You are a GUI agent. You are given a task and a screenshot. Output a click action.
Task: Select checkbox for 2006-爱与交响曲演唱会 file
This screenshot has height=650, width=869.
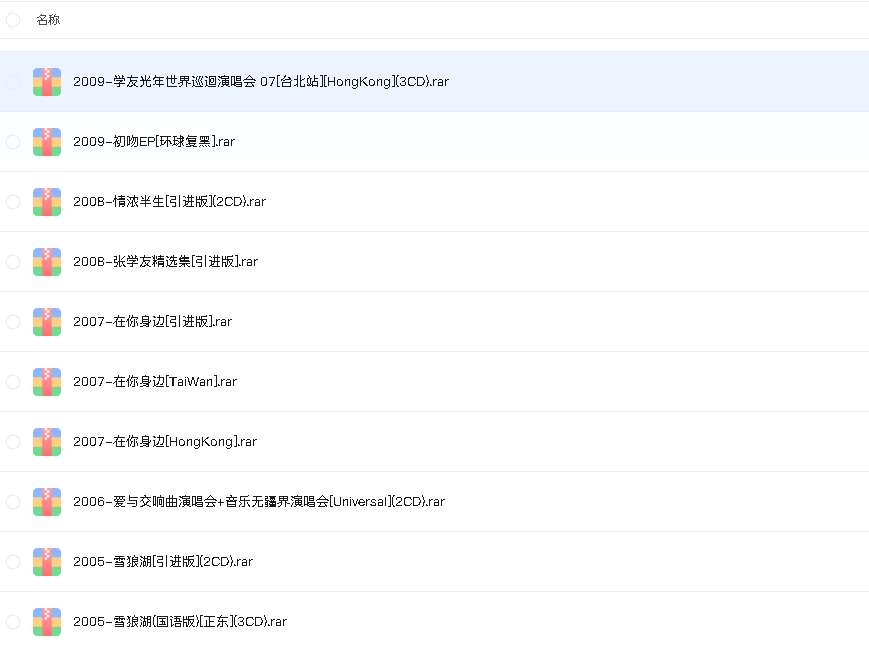point(13,502)
